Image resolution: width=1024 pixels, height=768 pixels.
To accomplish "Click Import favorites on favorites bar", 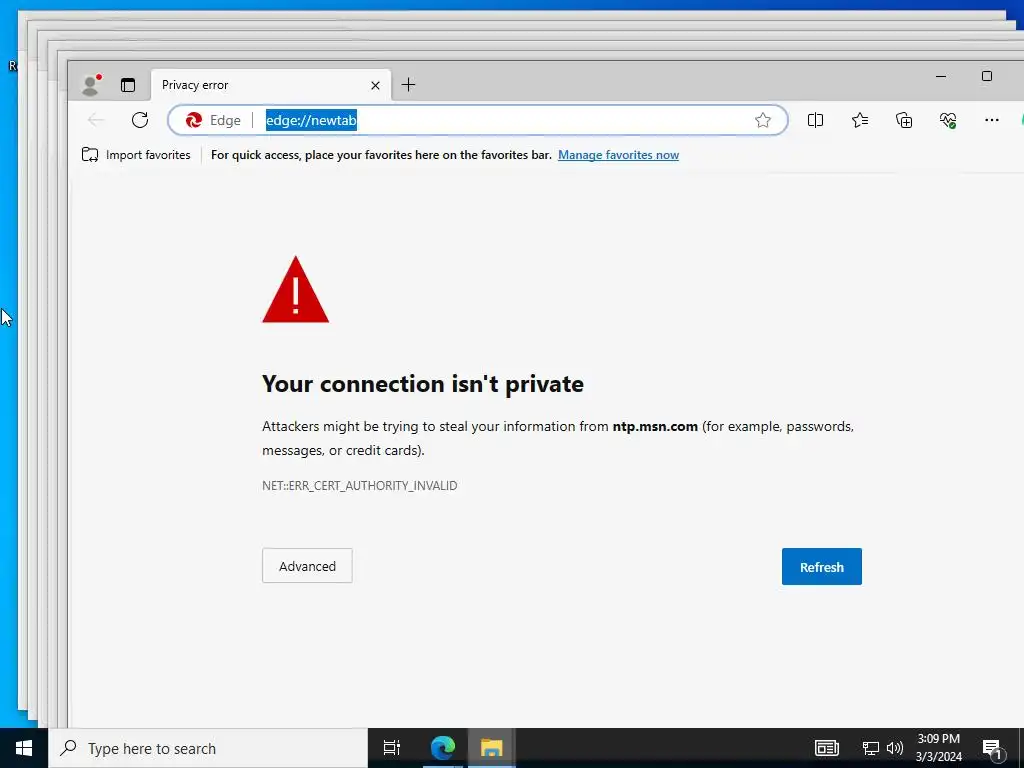I will click(136, 155).
